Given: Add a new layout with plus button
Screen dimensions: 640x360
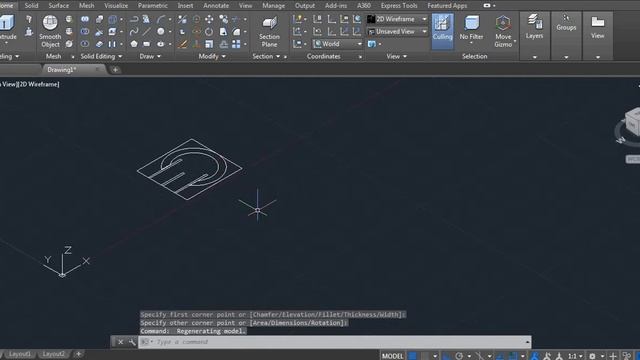Looking at the screenshot, I should 78,354.
